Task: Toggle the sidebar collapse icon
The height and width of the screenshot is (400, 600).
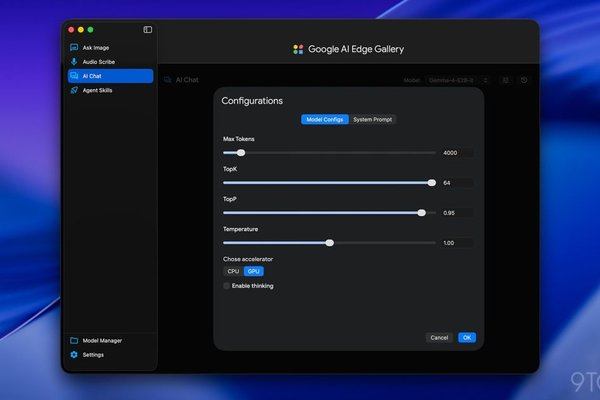Action: [x=148, y=29]
